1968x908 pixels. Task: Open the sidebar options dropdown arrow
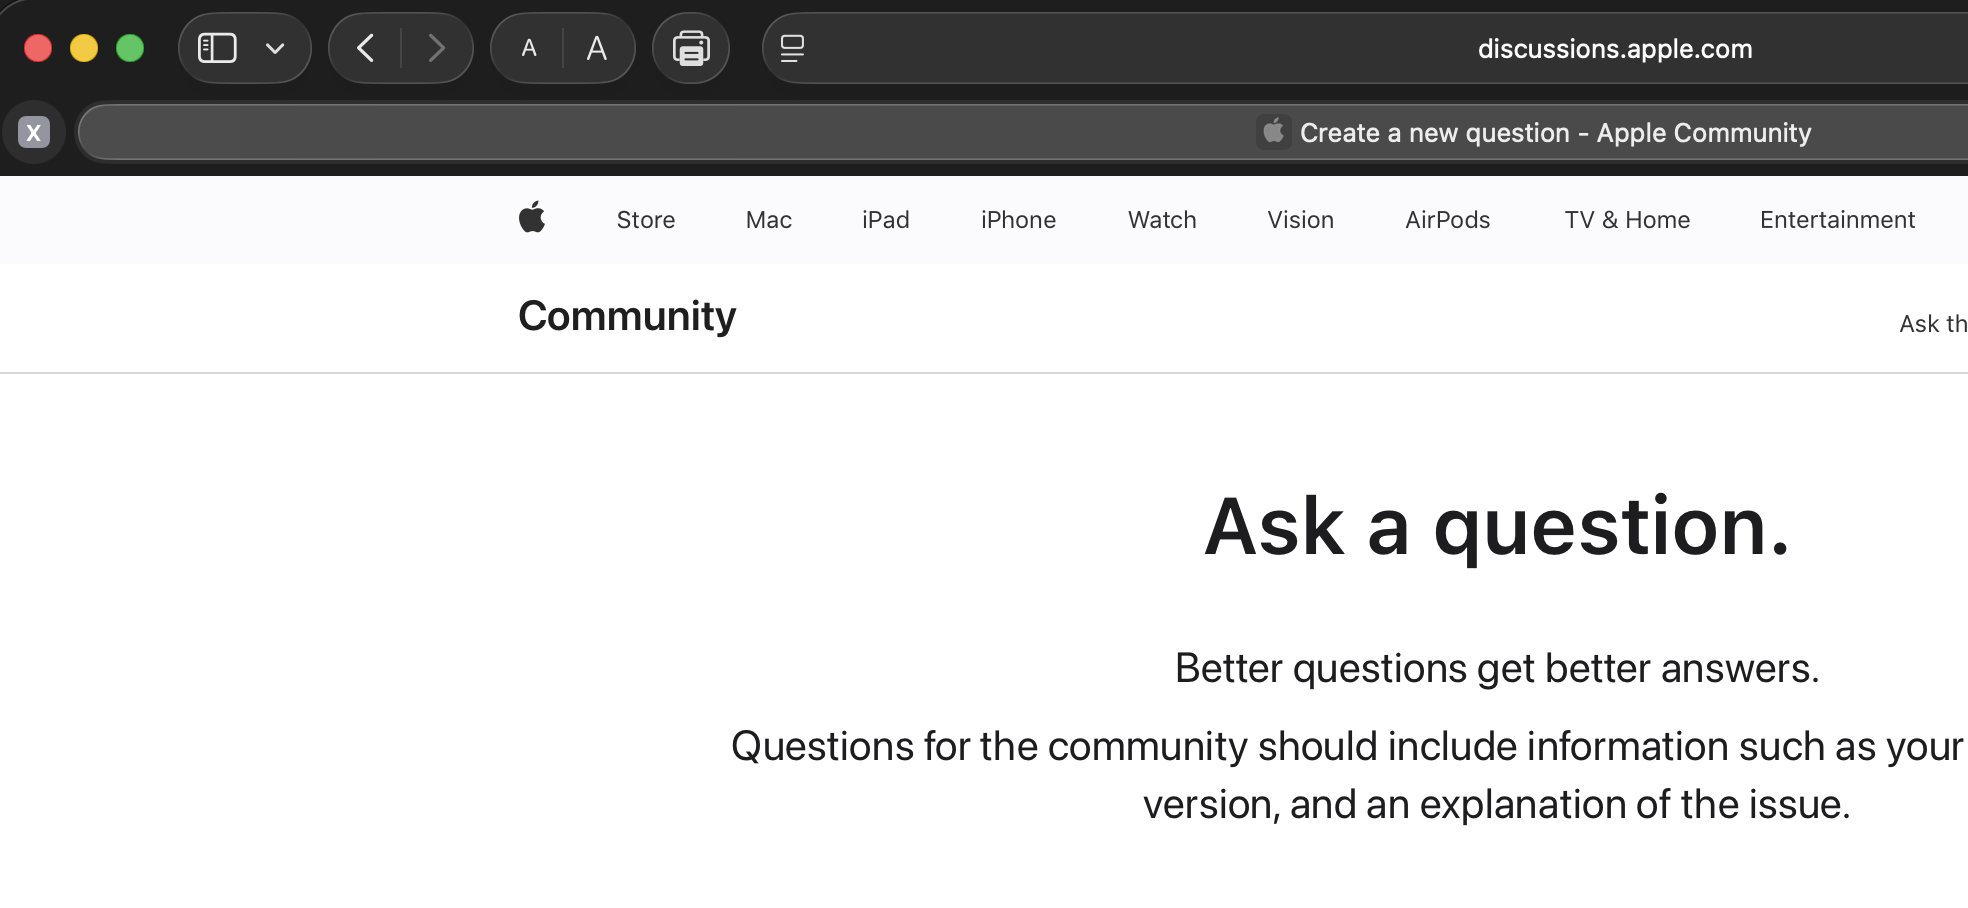[x=275, y=48]
